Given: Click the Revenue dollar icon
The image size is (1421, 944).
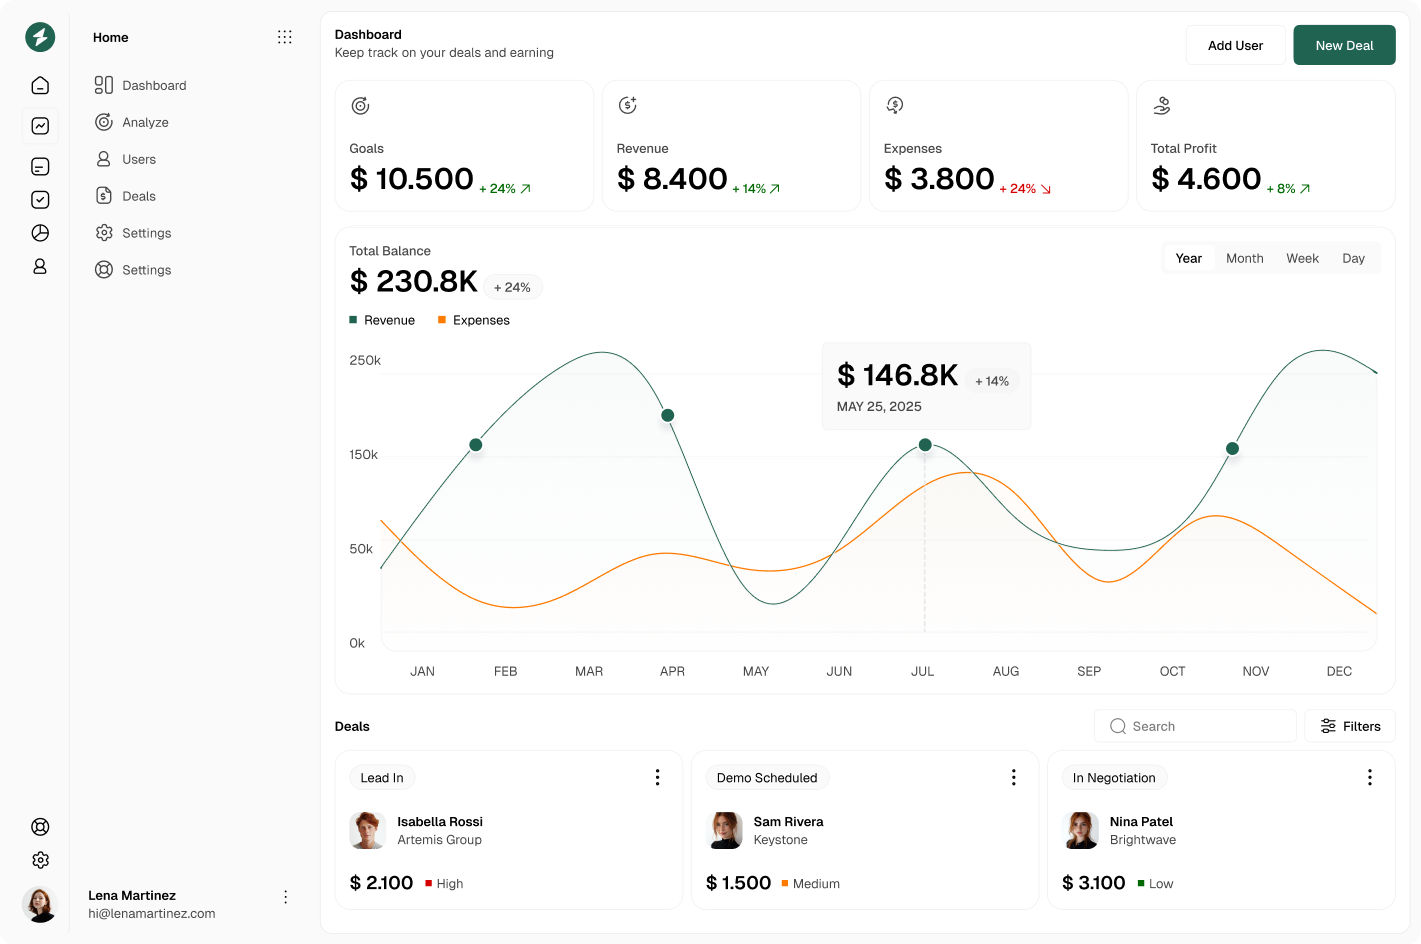Looking at the screenshot, I should click(627, 105).
